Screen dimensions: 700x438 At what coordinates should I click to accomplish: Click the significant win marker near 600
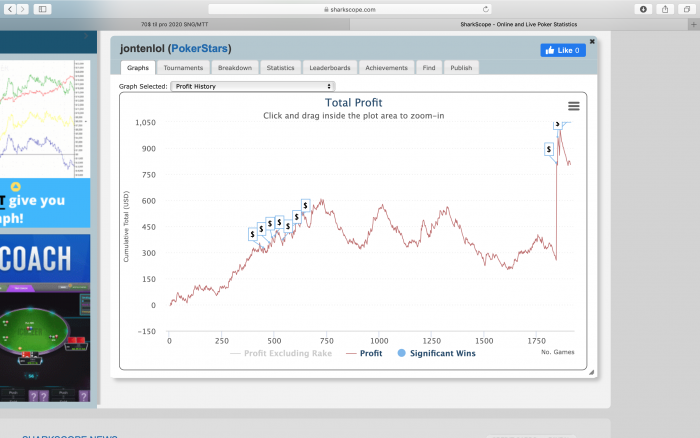305,205
